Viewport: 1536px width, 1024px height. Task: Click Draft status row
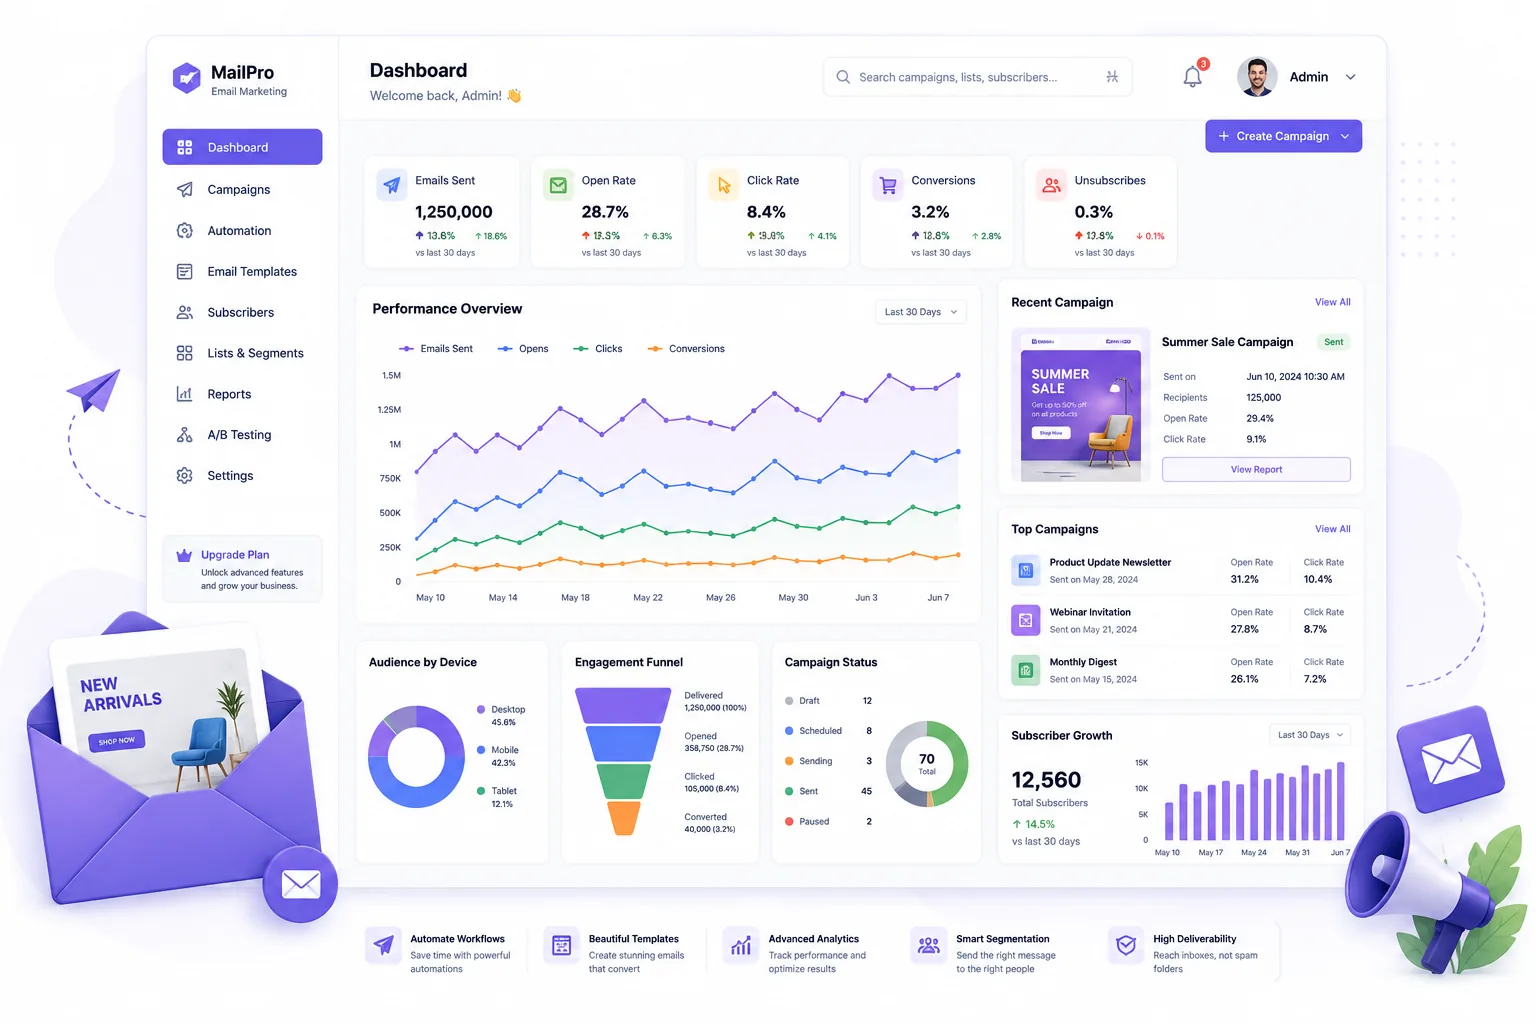click(x=829, y=701)
